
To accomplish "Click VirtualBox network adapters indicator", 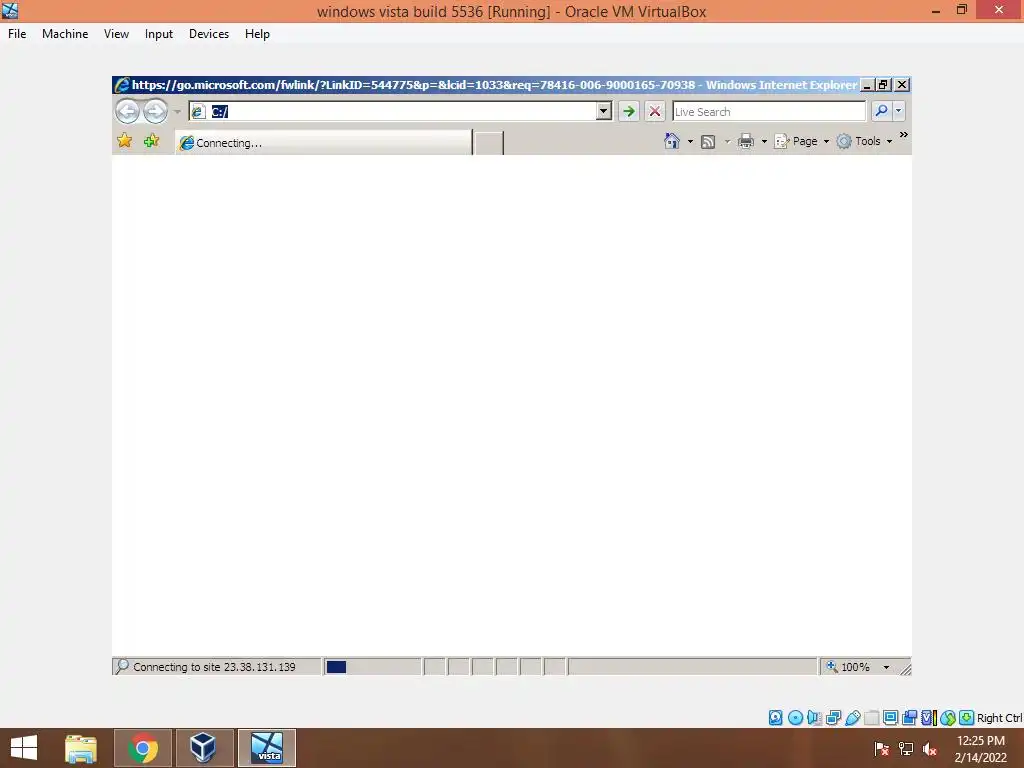I will pos(833,718).
